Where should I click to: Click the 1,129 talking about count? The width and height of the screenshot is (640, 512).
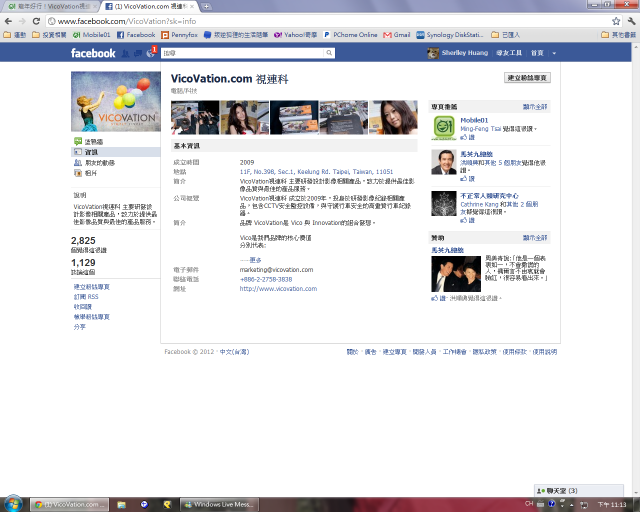click(x=83, y=263)
